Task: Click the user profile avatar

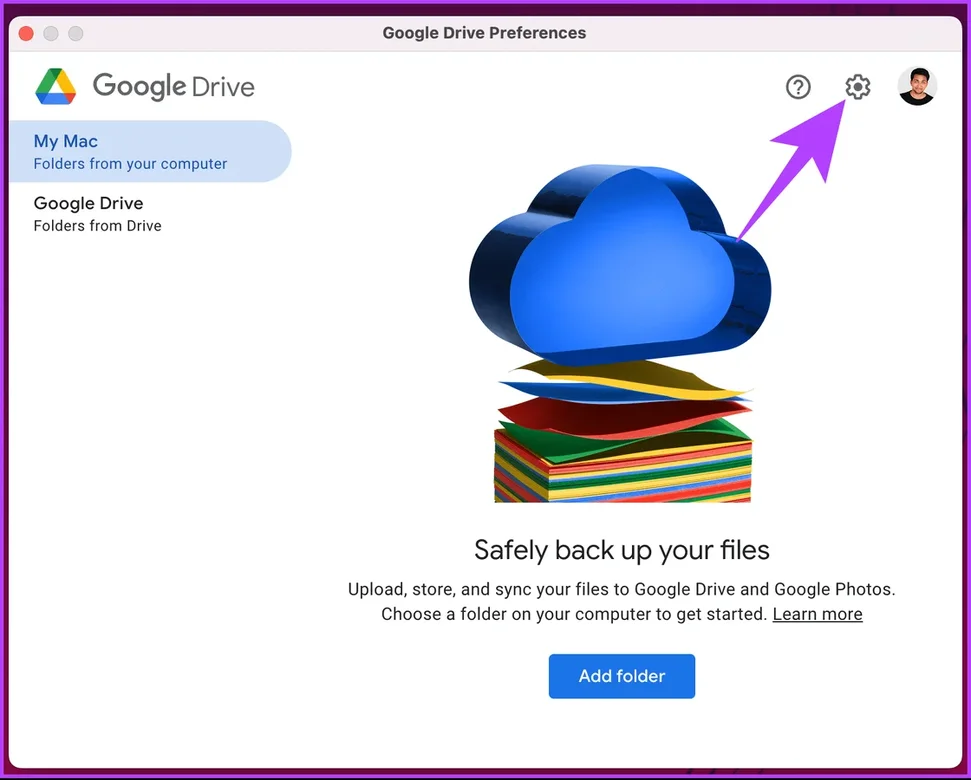Action: coord(916,87)
